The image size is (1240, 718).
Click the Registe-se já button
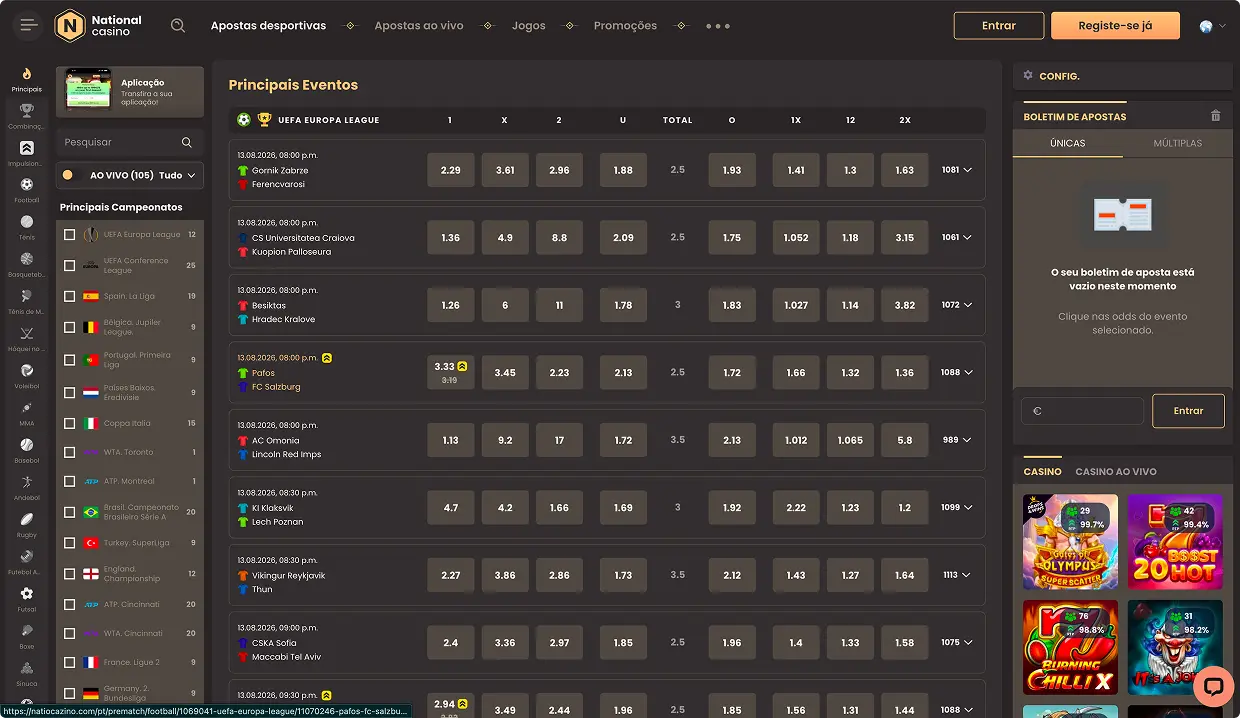pos(1115,26)
